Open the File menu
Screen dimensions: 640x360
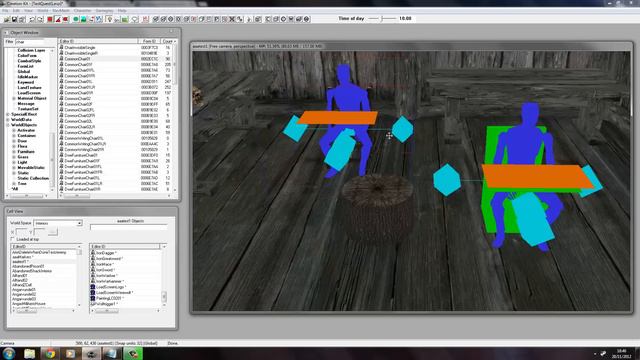click(5, 11)
